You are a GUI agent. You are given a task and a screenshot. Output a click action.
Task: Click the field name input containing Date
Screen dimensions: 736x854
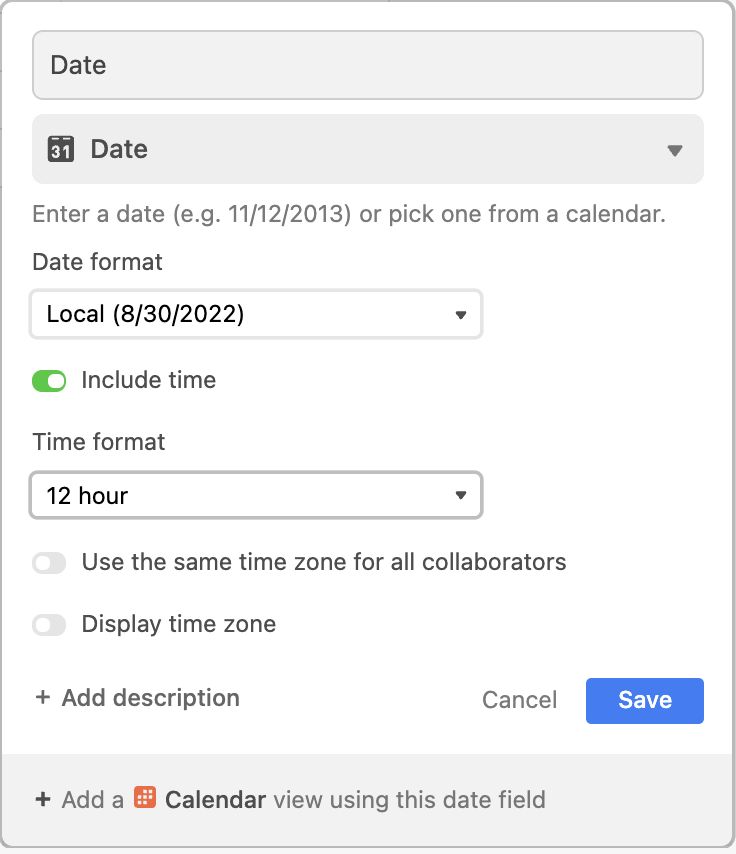point(368,65)
